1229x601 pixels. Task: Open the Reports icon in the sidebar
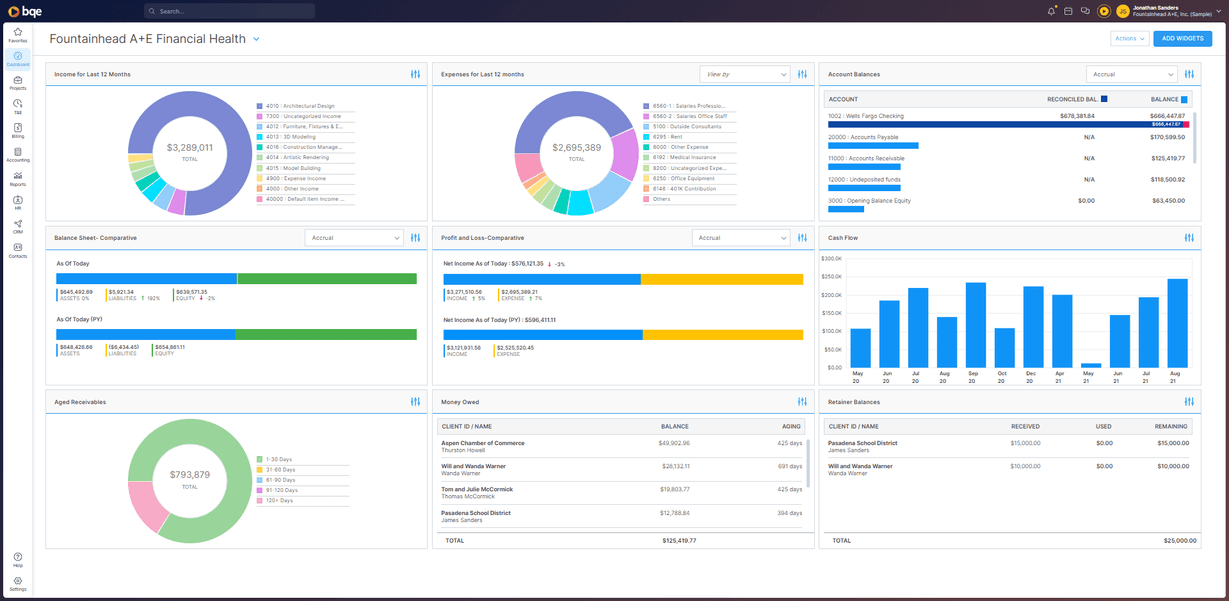click(x=17, y=176)
